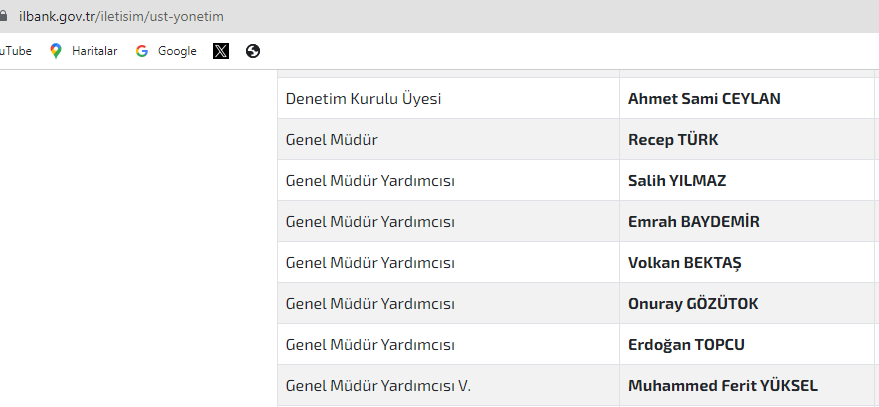879x407 pixels.
Task: Click the name Volkan BEKTAŞ
Action: pyautogui.click(x=684, y=262)
